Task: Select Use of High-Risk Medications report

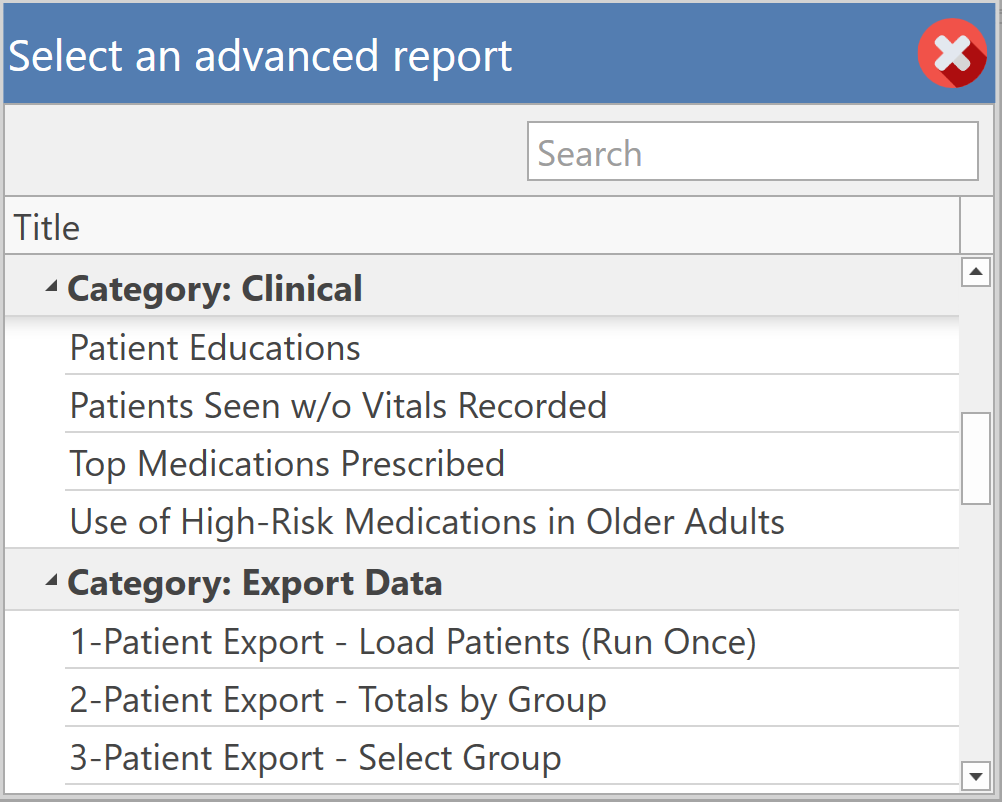Action: [427, 522]
